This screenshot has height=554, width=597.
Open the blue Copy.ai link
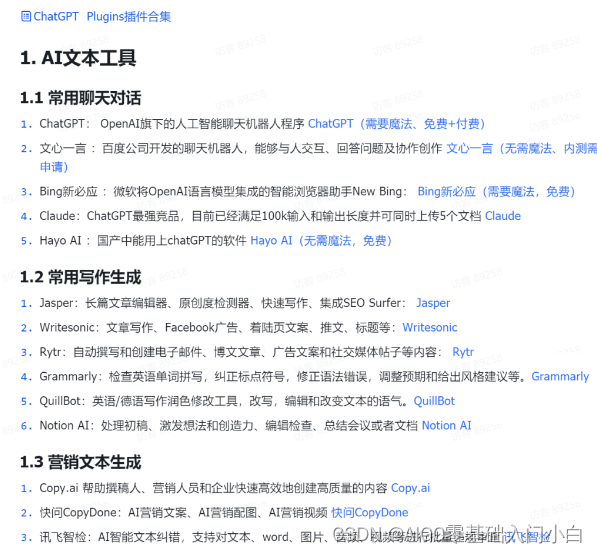pyautogui.click(x=410, y=488)
